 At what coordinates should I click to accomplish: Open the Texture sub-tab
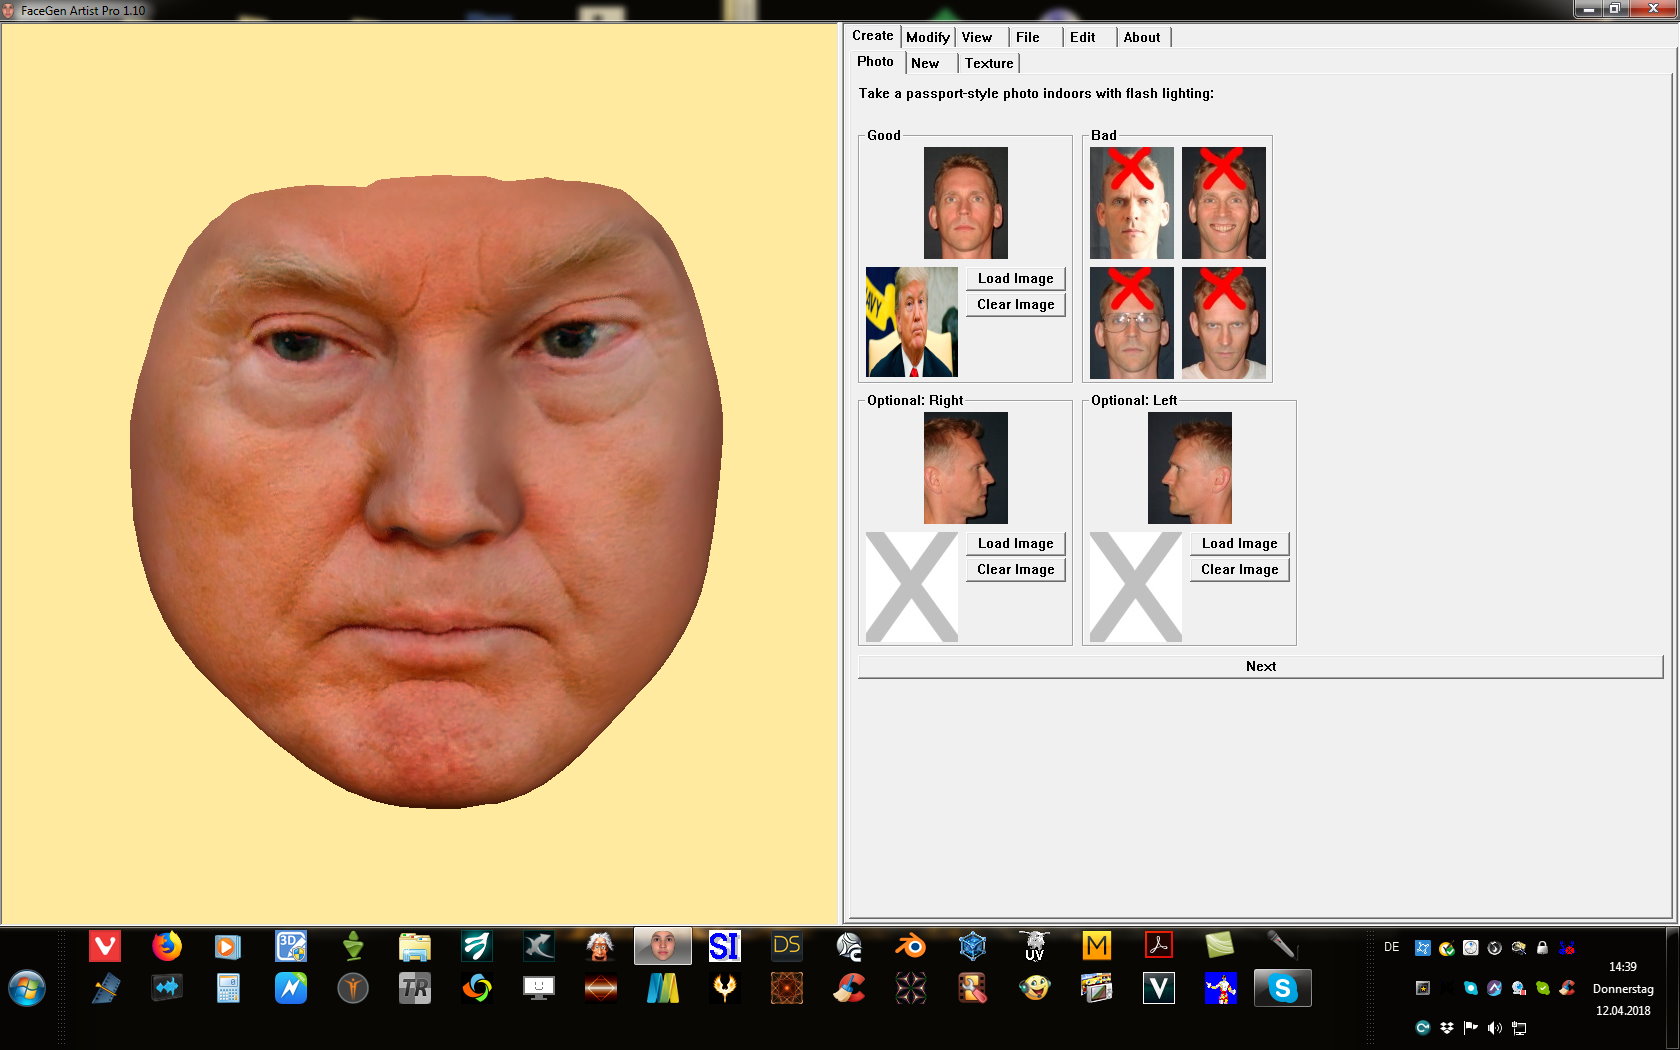[x=988, y=63]
